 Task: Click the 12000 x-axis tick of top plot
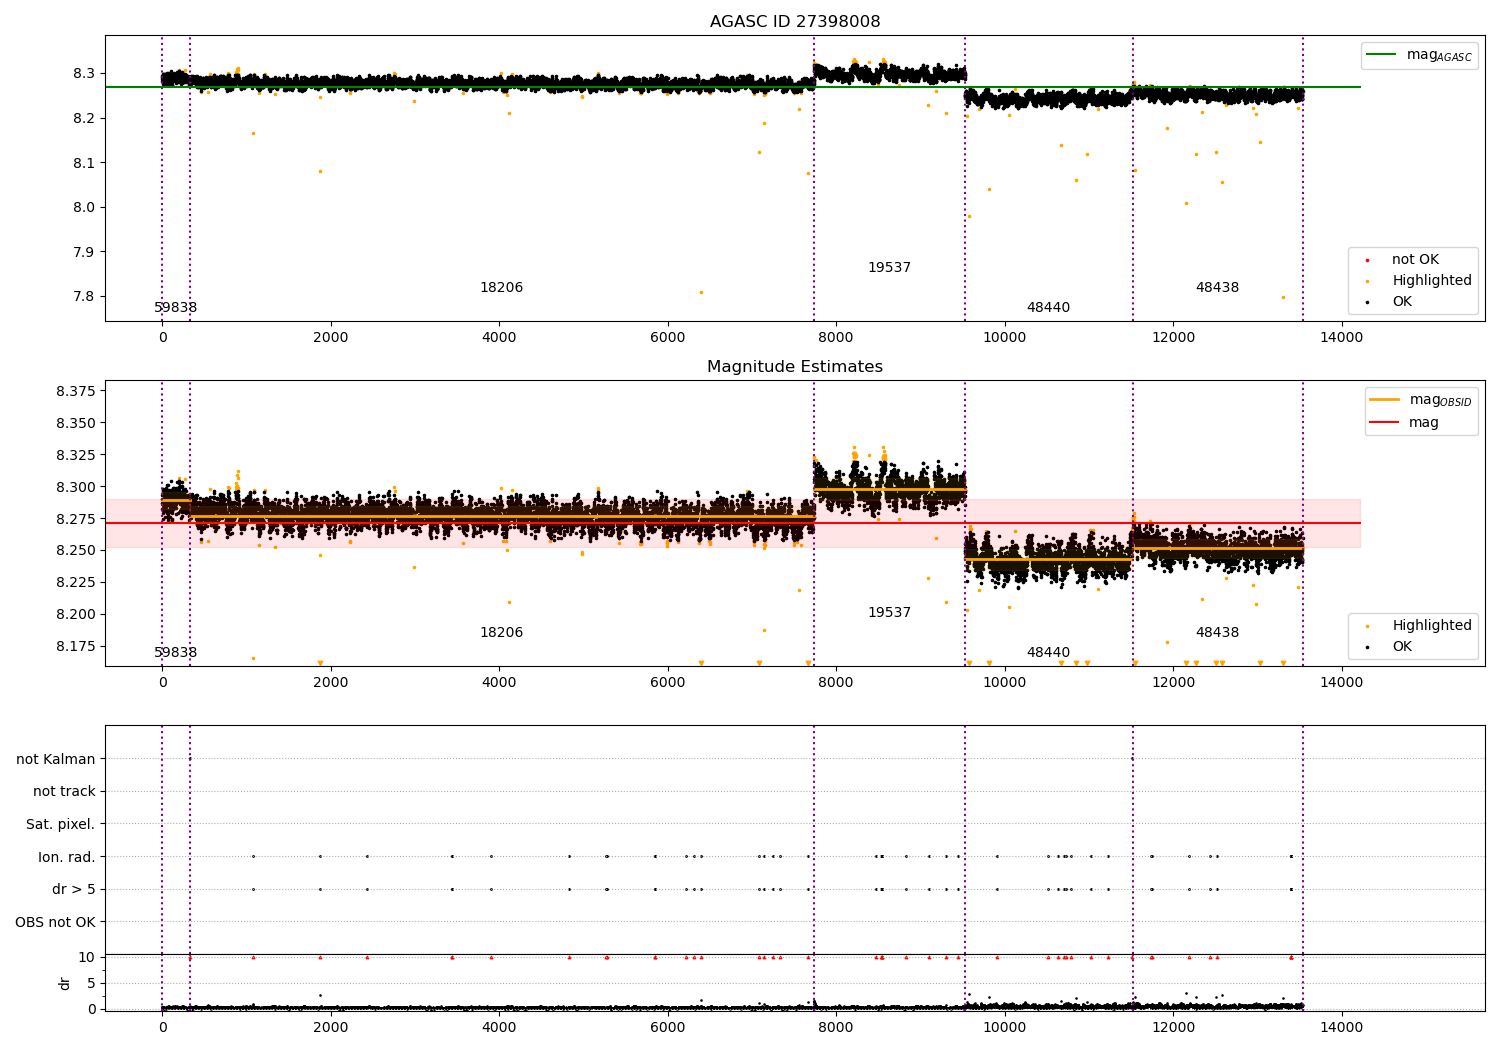click(x=1173, y=338)
